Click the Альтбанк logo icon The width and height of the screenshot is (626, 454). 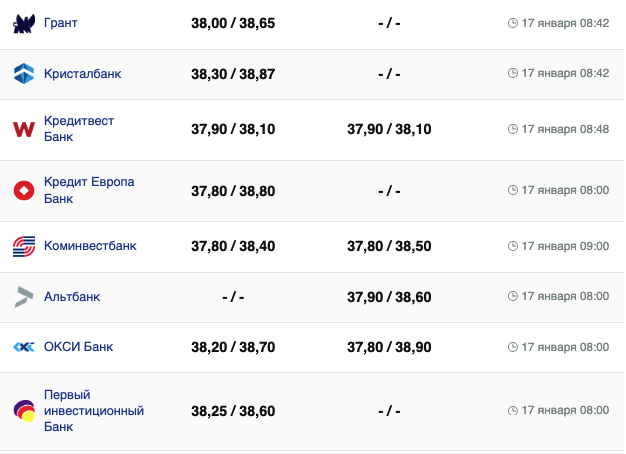point(24,296)
